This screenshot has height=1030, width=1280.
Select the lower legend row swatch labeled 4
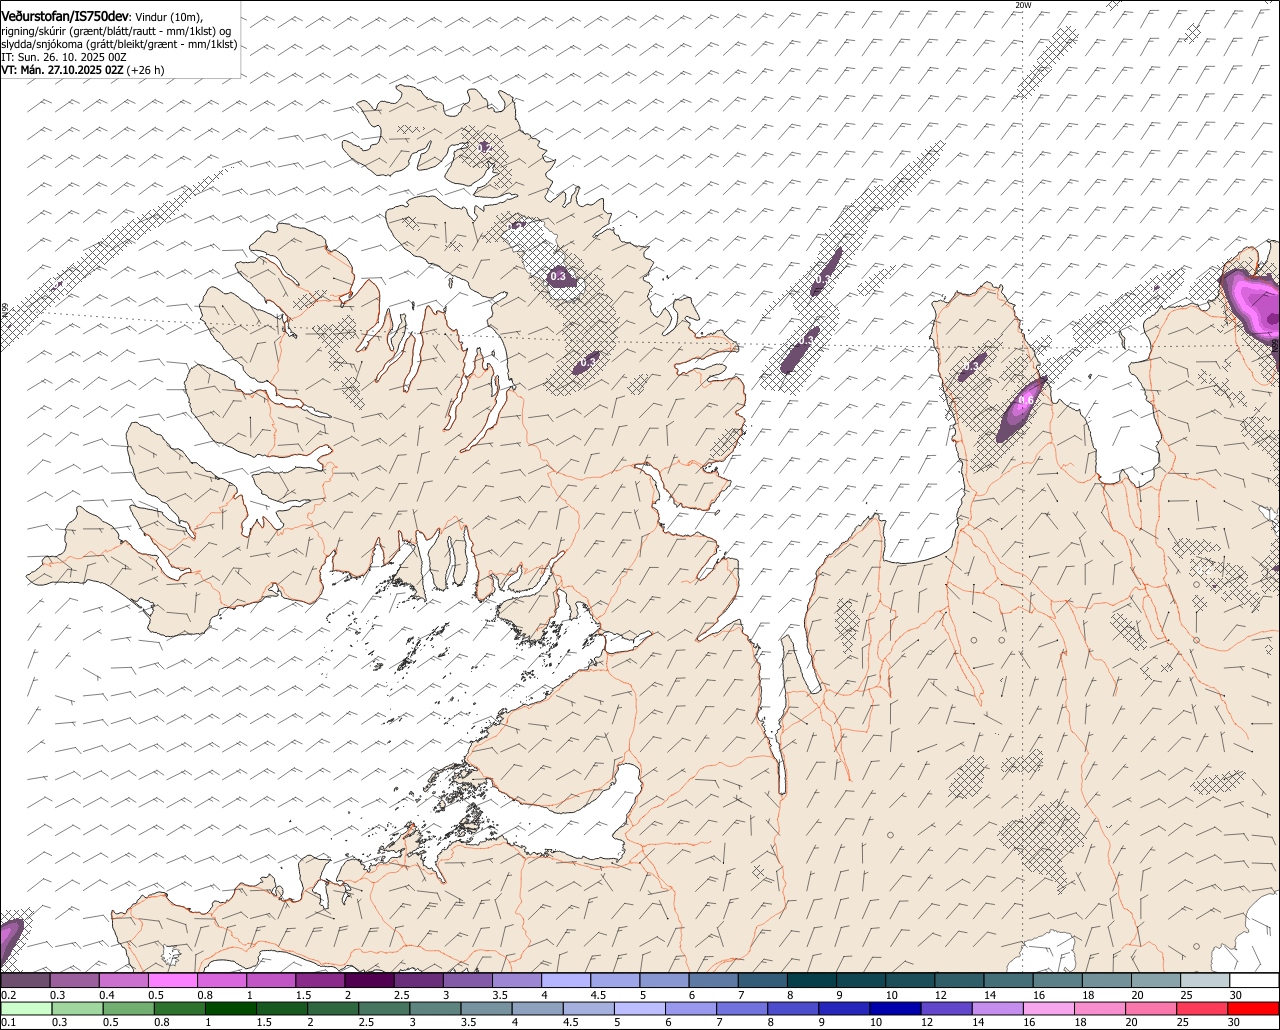click(538, 1008)
